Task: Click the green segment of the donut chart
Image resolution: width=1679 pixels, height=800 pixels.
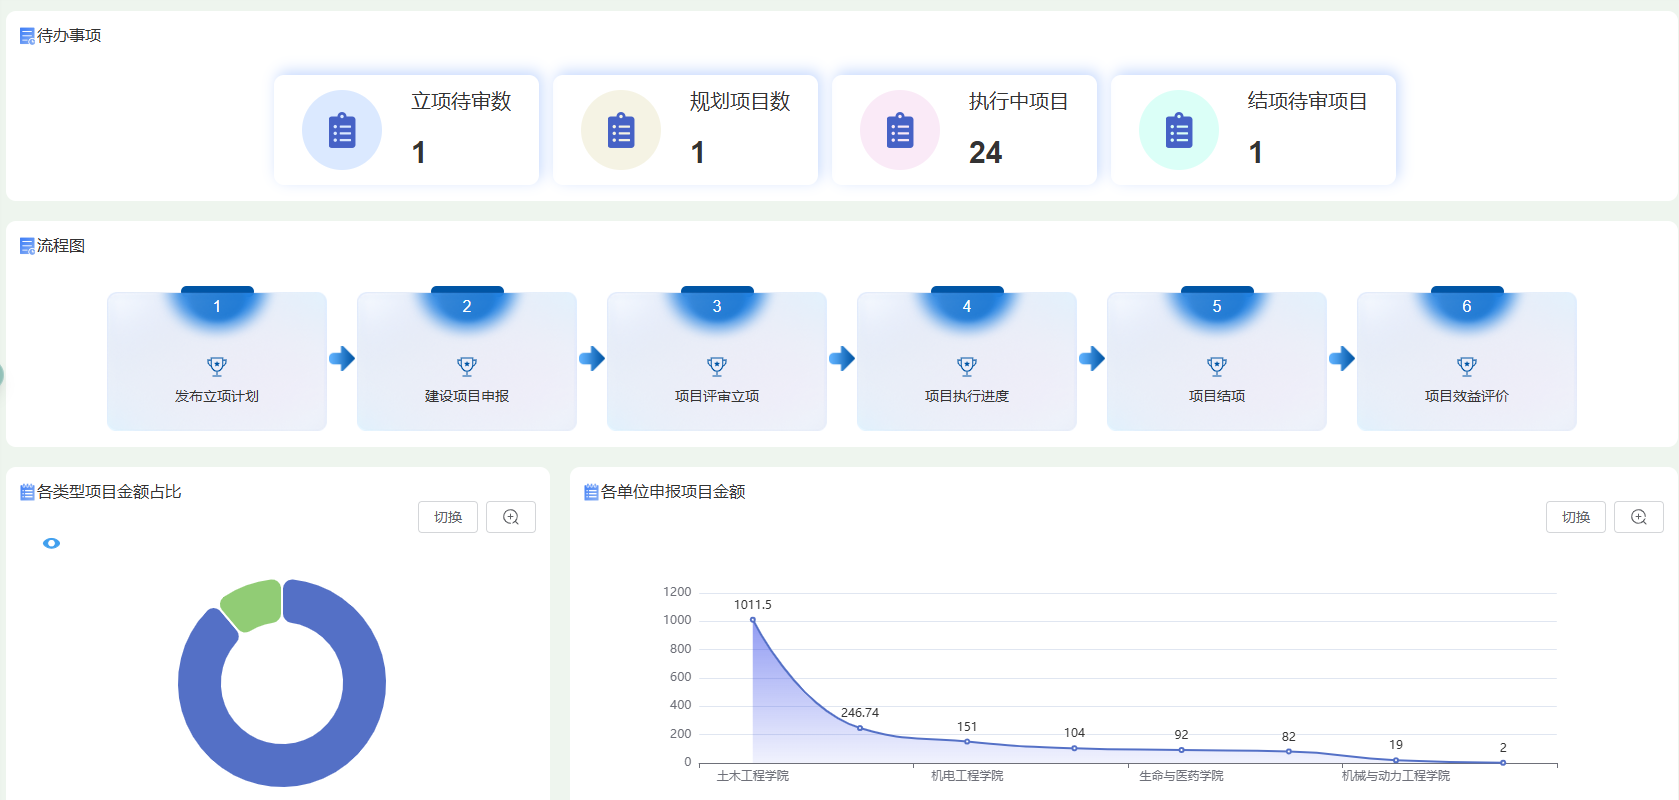Action: (254, 604)
